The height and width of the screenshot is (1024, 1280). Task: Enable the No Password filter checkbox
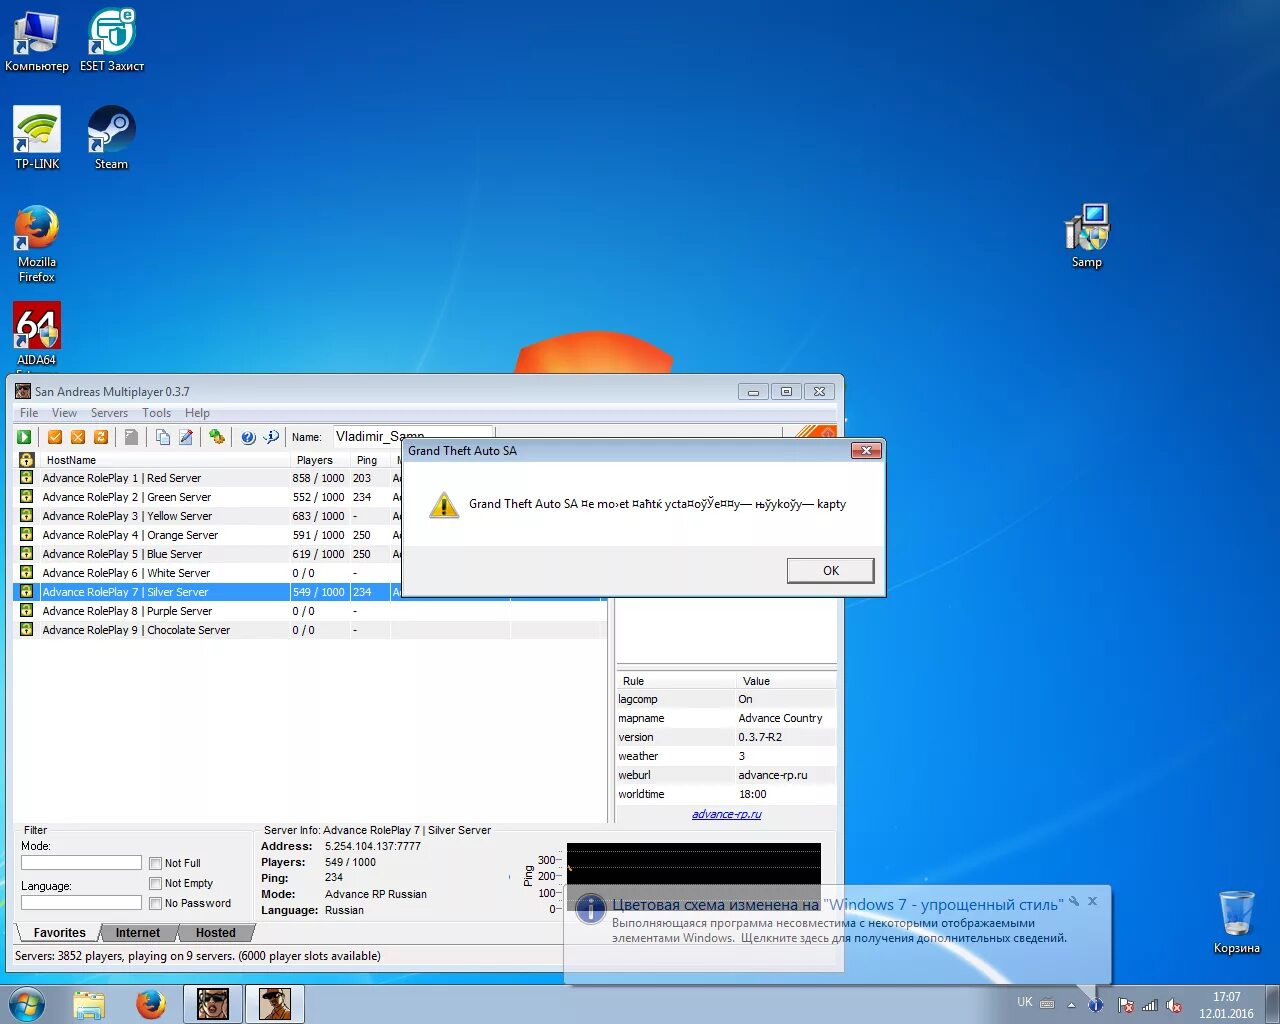tap(155, 903)
